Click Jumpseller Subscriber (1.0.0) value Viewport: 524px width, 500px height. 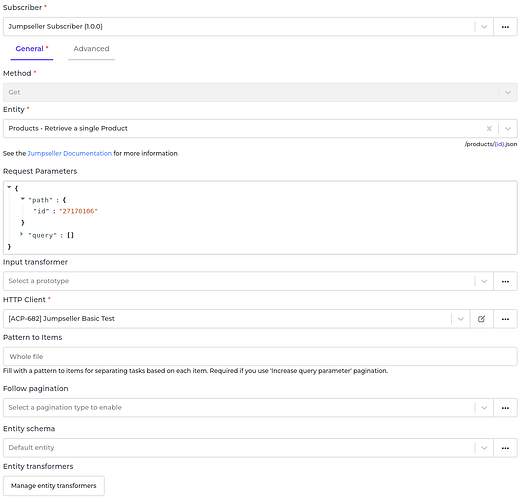(55, 27)
